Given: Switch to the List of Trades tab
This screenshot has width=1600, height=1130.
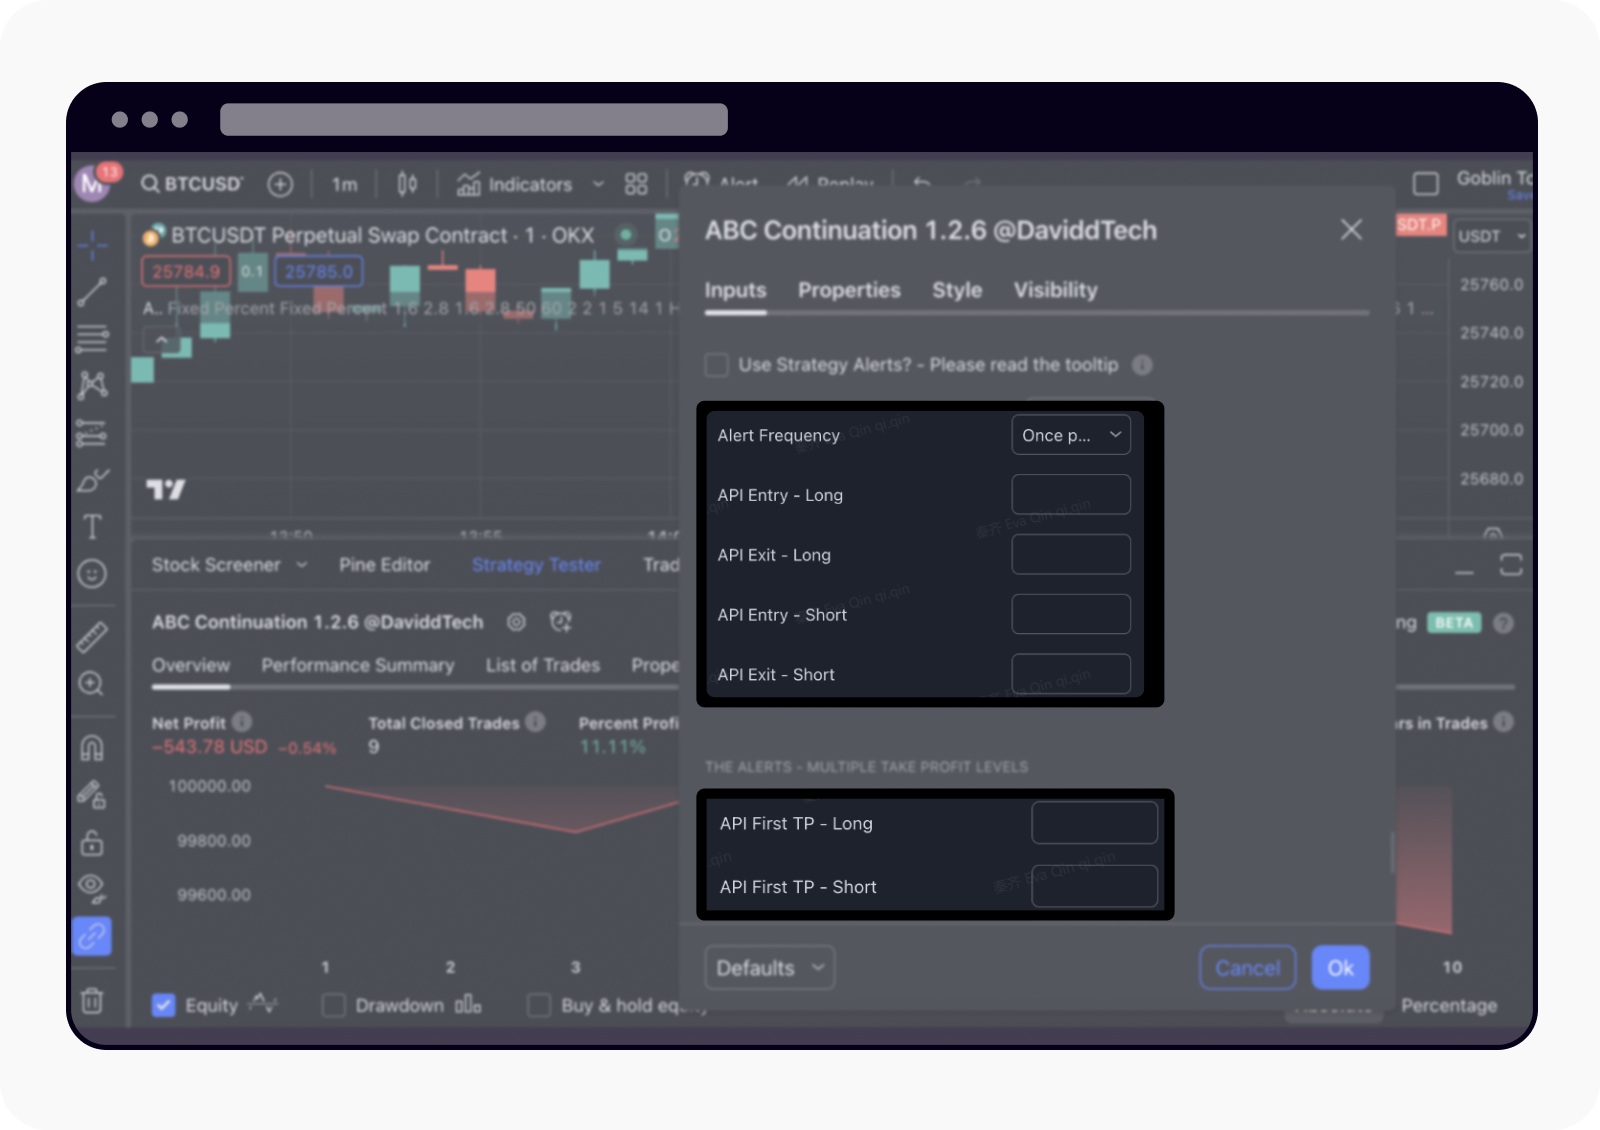Looking at the screenshot, I should point(543,665).
